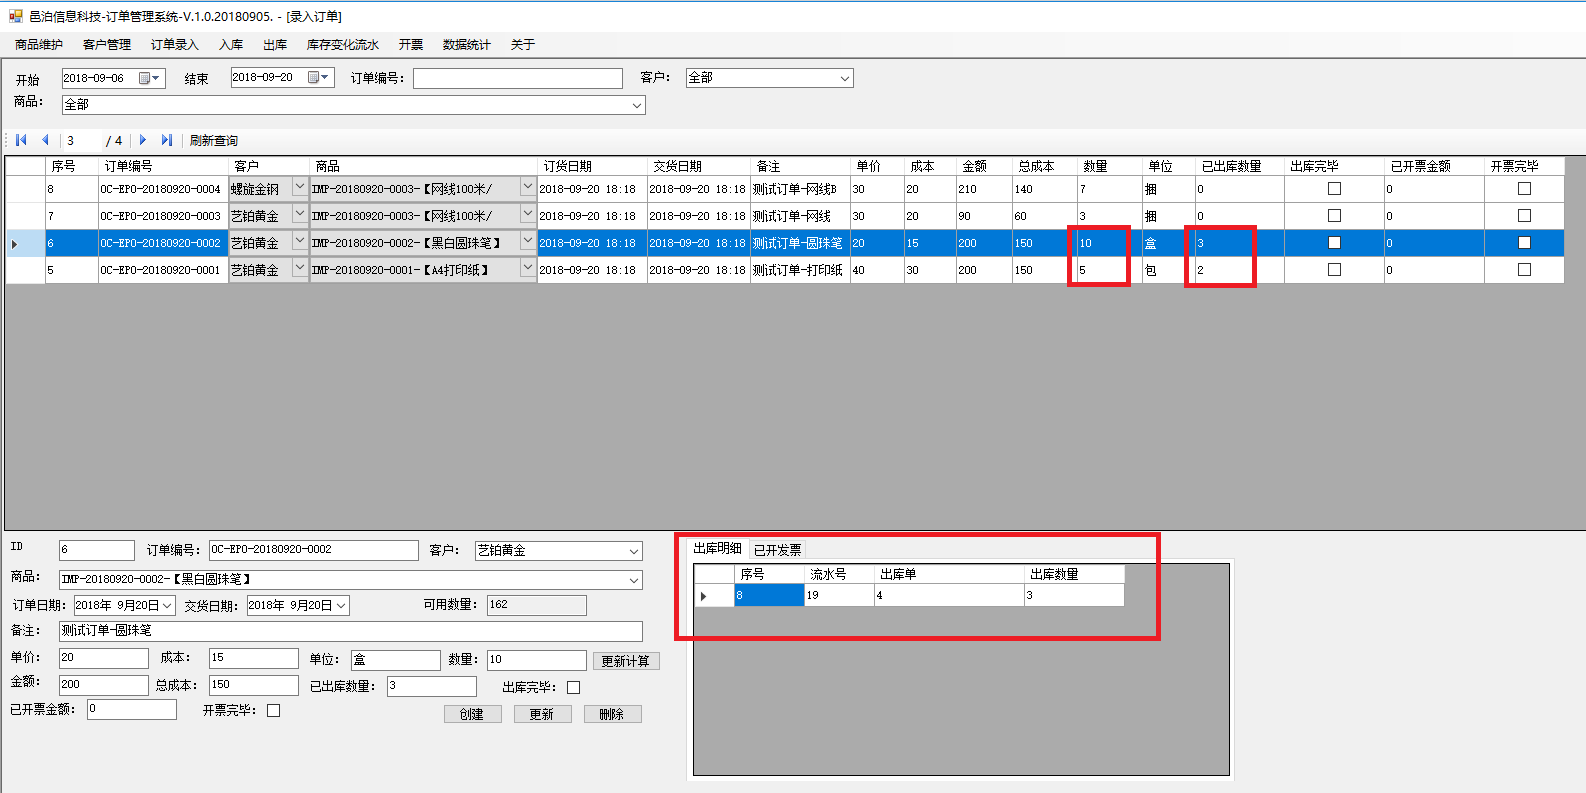This screenshot has width=1586, height=793.
Task: Switch to the 出库明细 tab
Action: [717, 548]
